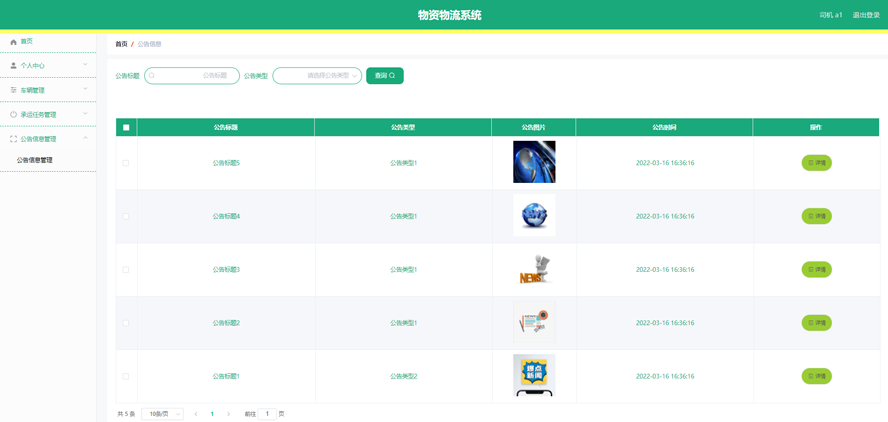
Task: Expand the 车辆管理 chevron
Action: [85, 89]
